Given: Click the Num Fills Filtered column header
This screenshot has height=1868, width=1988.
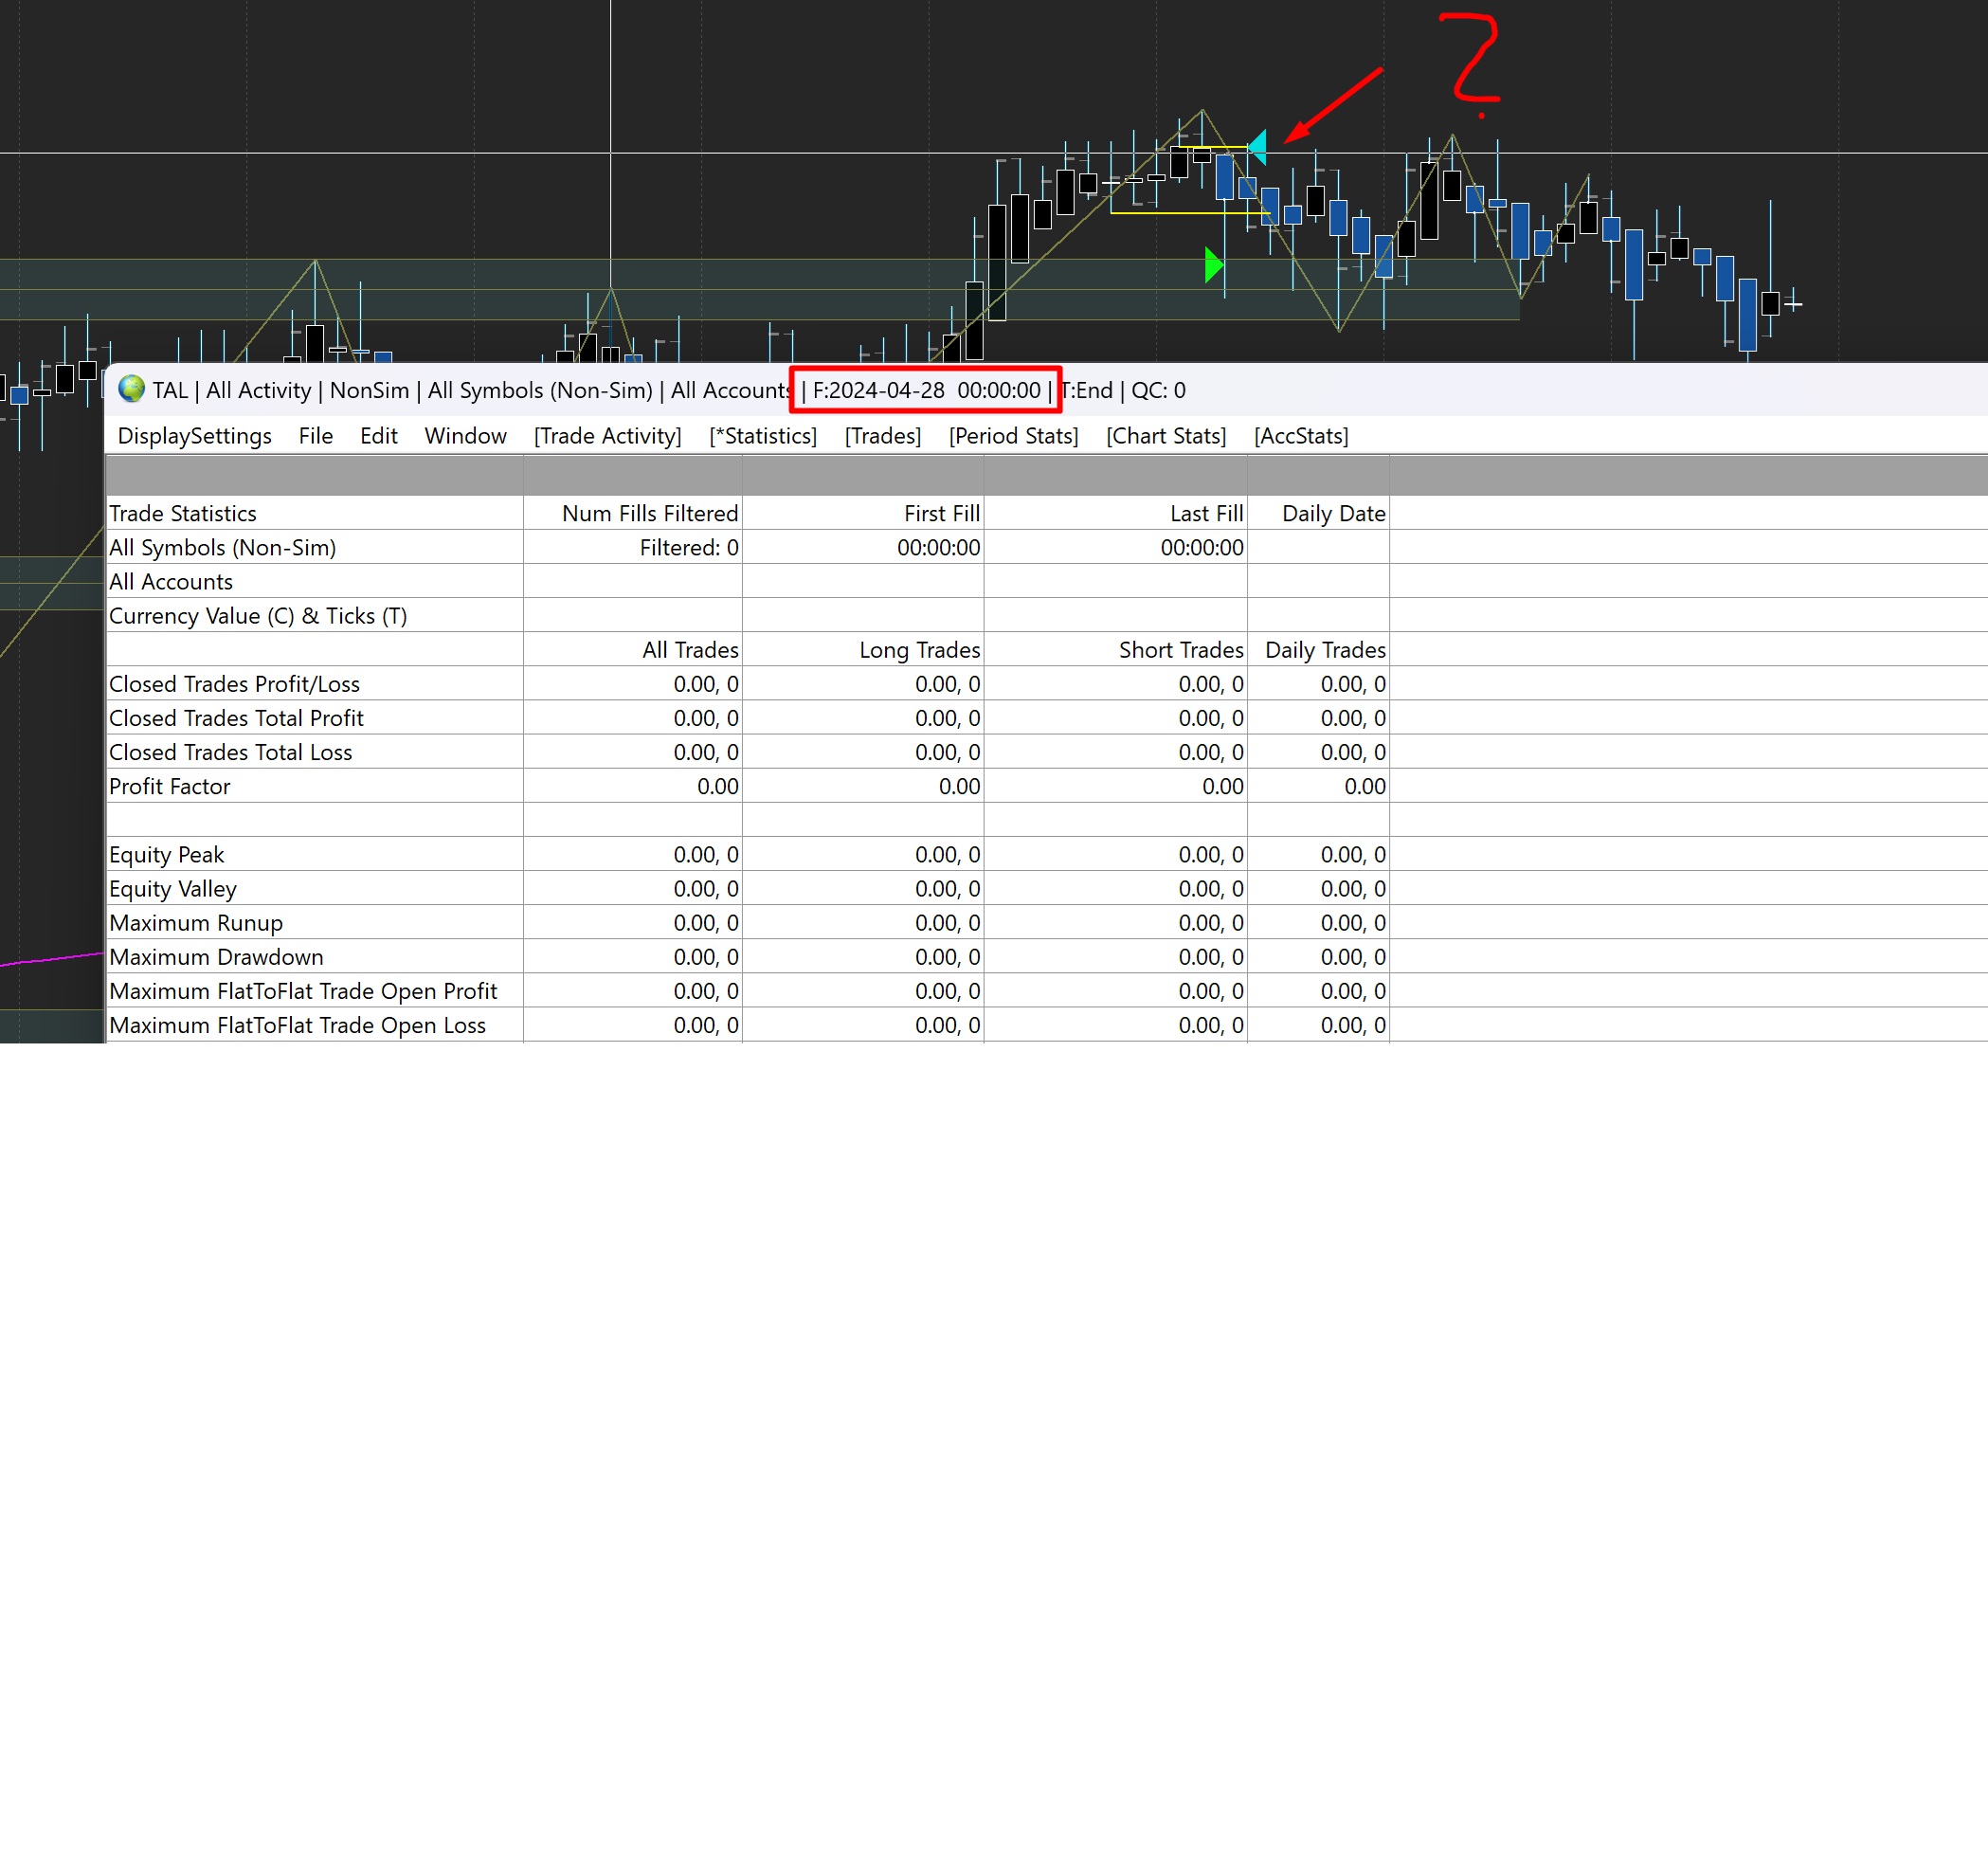Looking at the screenshot, I should pyautogui.click(x=649, y=513).
